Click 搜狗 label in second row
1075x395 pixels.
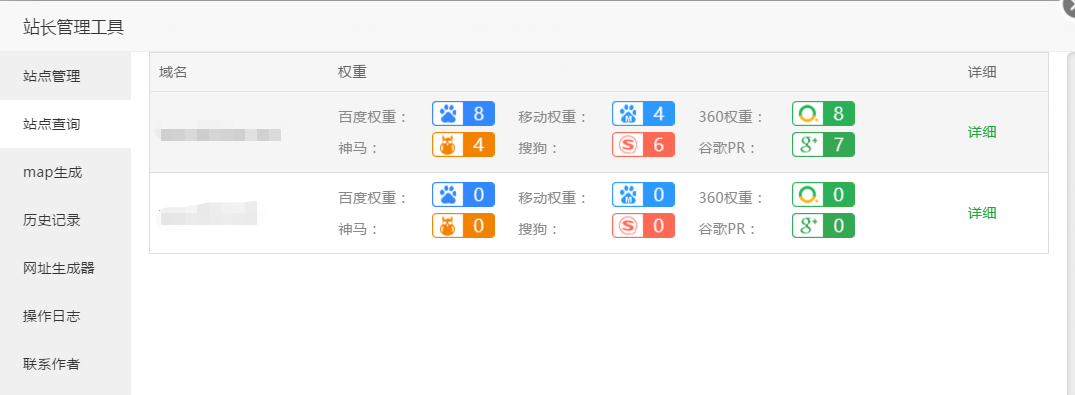tap(538, 229)
